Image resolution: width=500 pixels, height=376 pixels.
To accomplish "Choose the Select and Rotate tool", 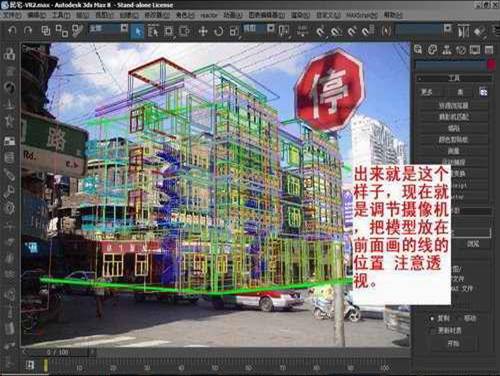I will [219, 31].
